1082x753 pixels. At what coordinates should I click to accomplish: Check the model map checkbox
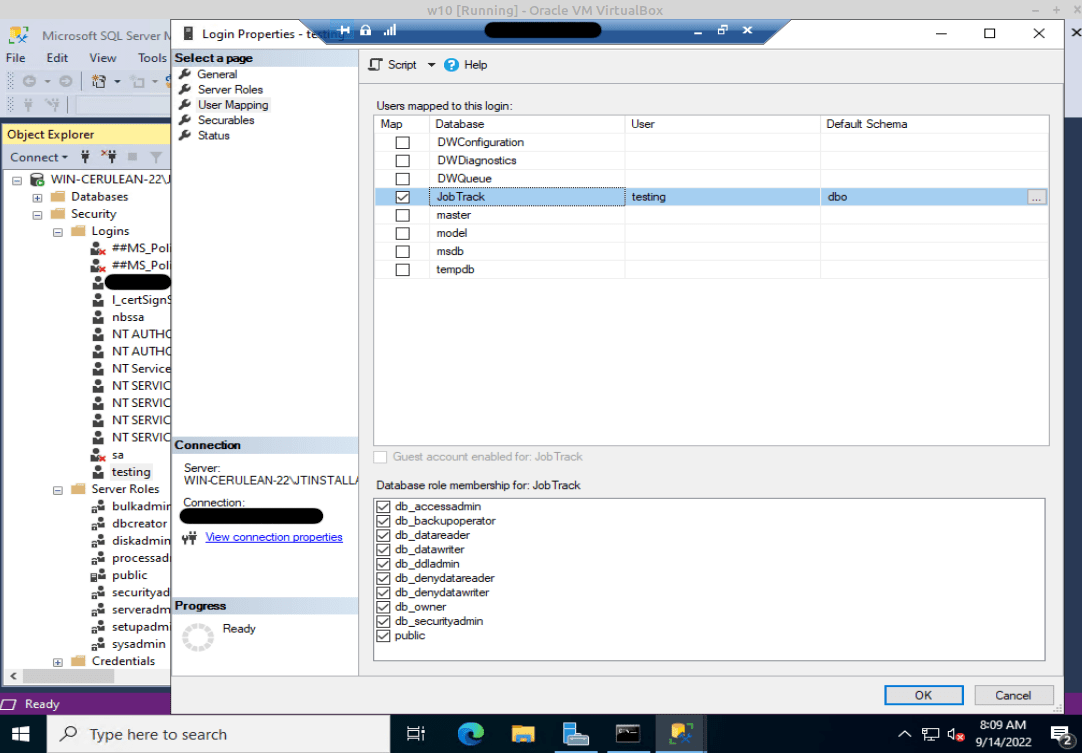tap(402, 233)
